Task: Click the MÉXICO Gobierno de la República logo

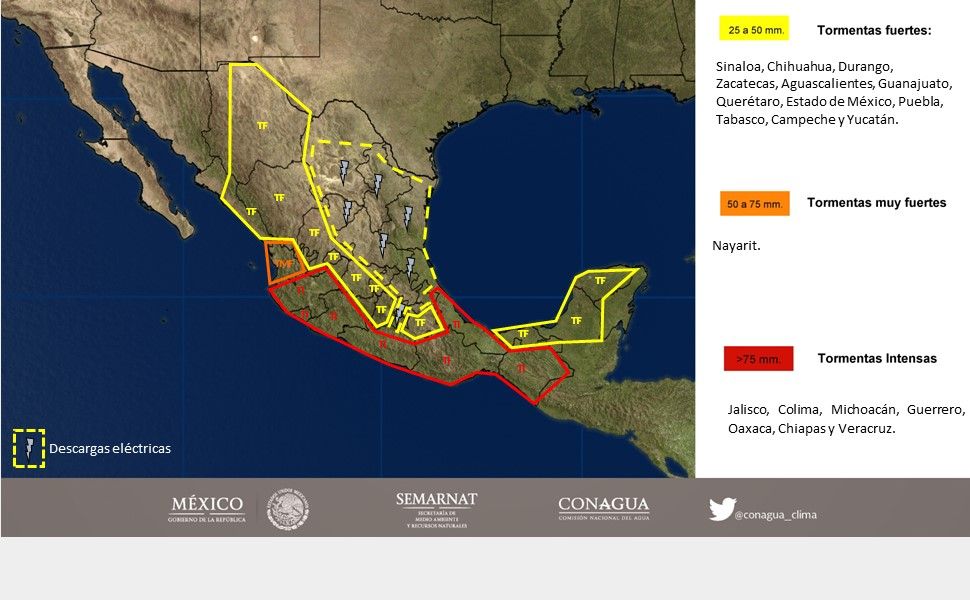Action: click(207, 505)
